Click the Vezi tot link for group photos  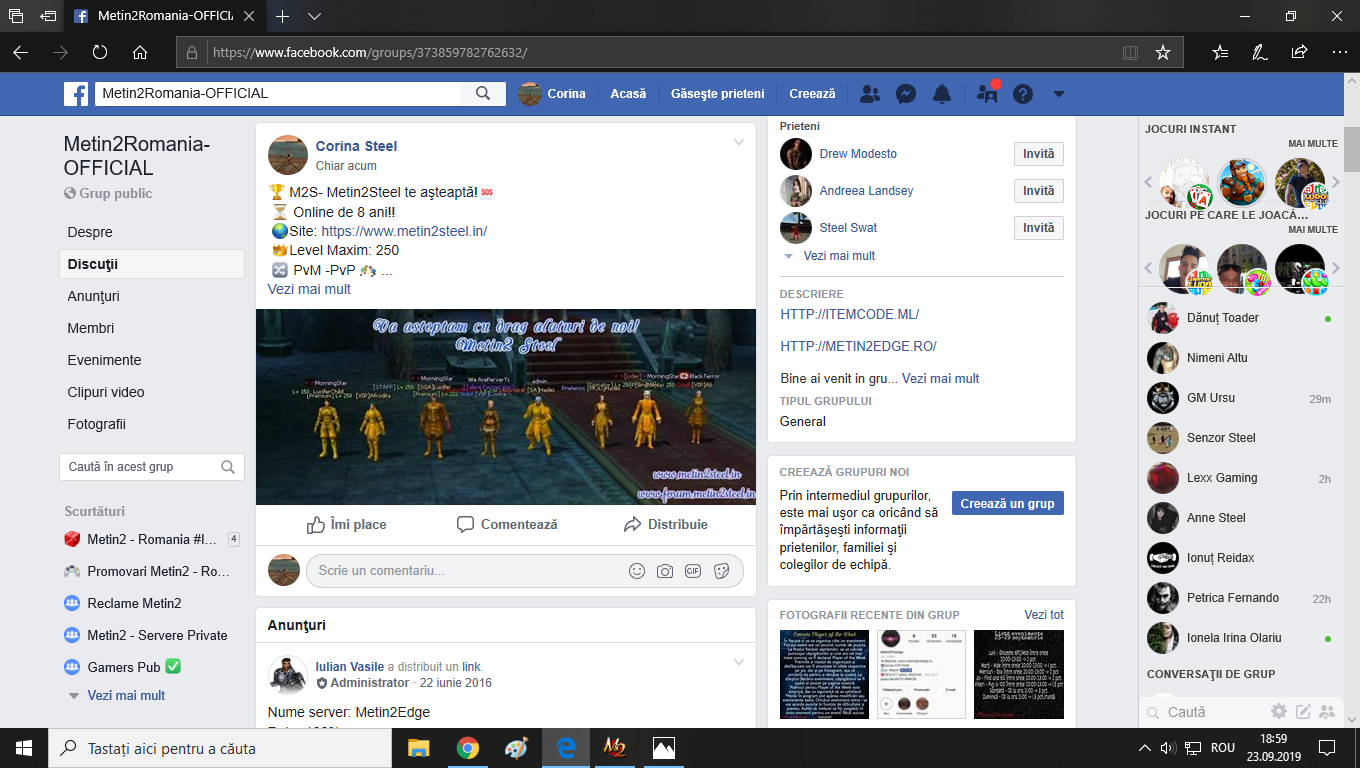[1044, 615]
